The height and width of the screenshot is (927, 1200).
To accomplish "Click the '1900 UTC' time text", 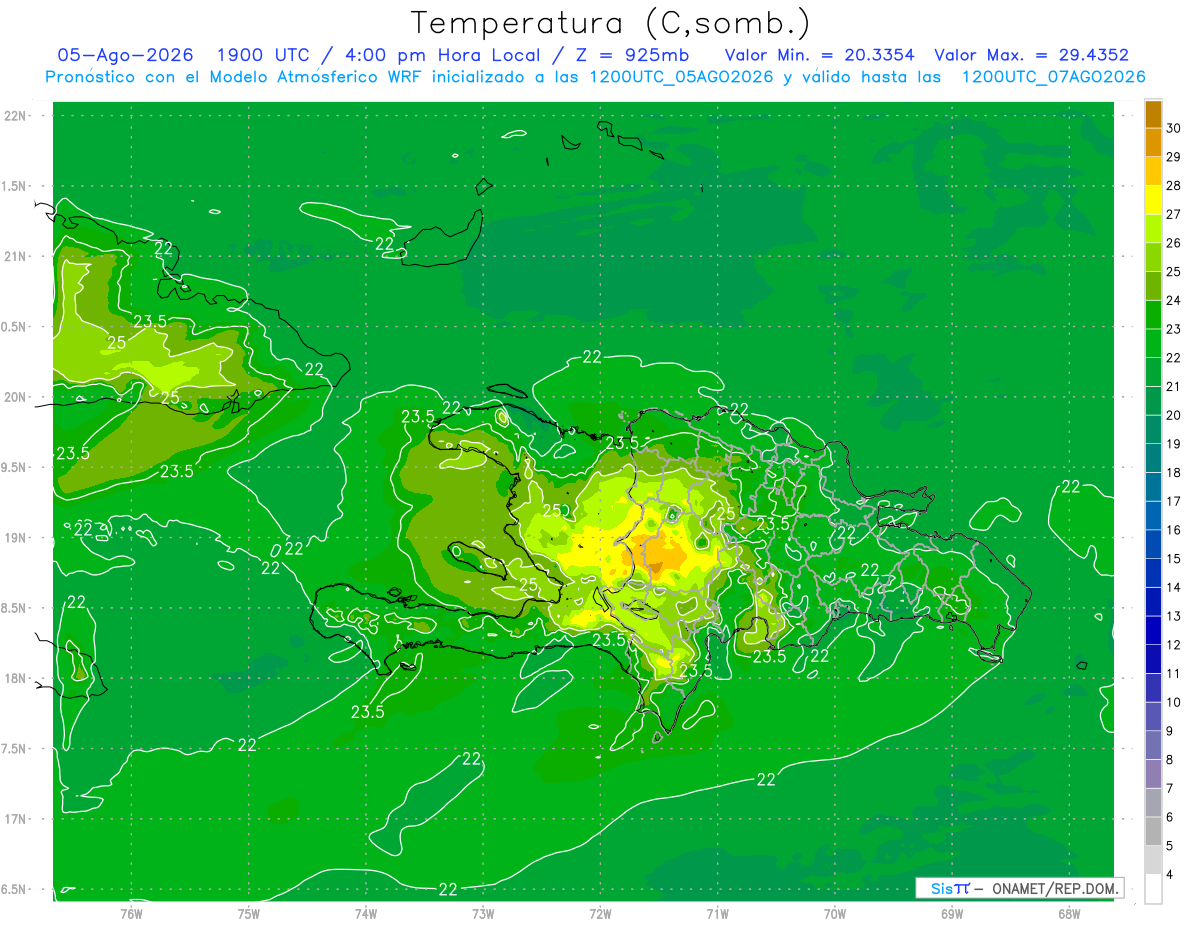I will (264, 55).
